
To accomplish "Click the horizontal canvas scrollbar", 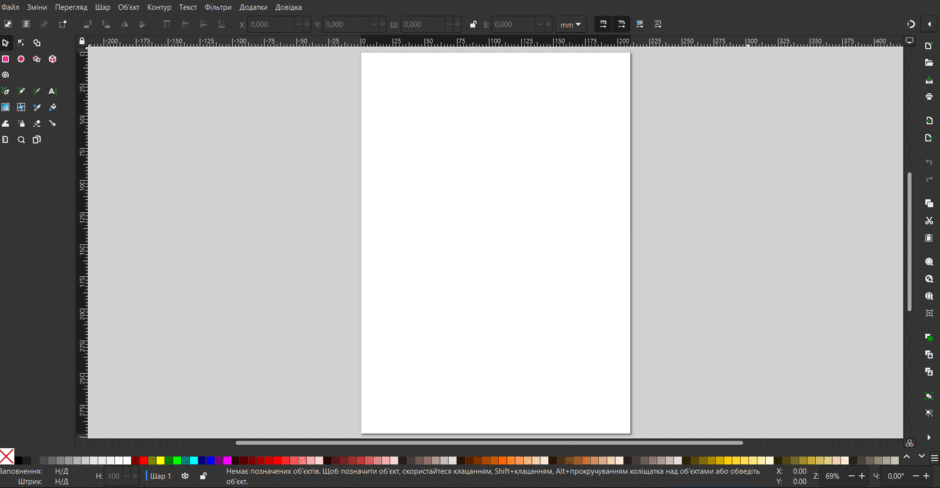I will pos(489,443).
